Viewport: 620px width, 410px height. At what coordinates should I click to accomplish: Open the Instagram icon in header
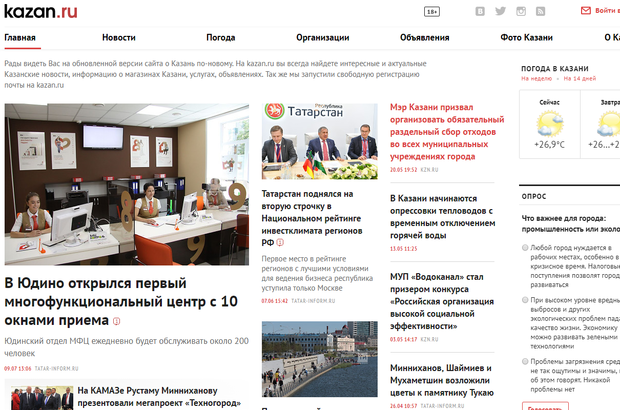tap(520, 11)
